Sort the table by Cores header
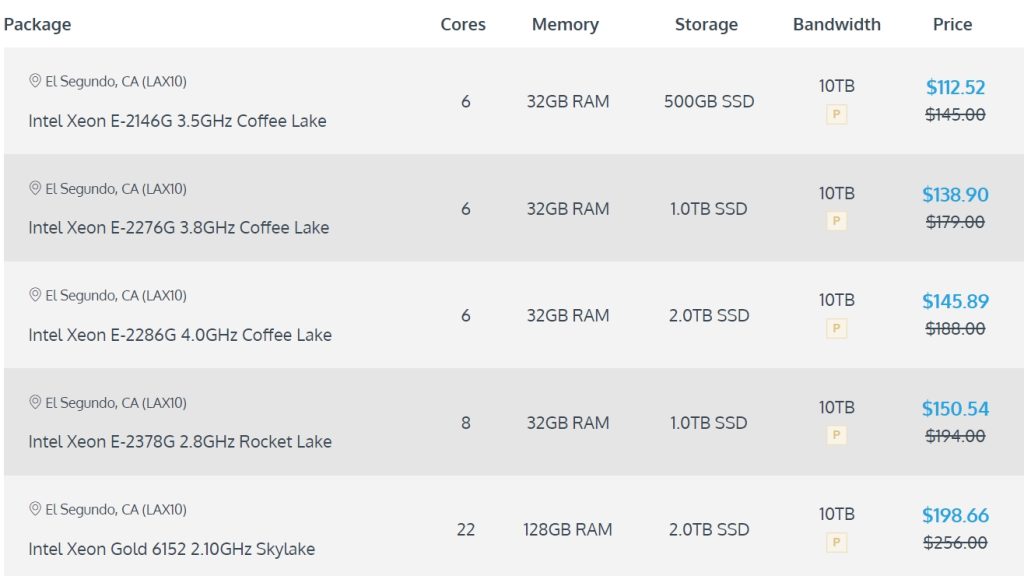This screenshot has width=1024, height=576. (x=463, y=24)
